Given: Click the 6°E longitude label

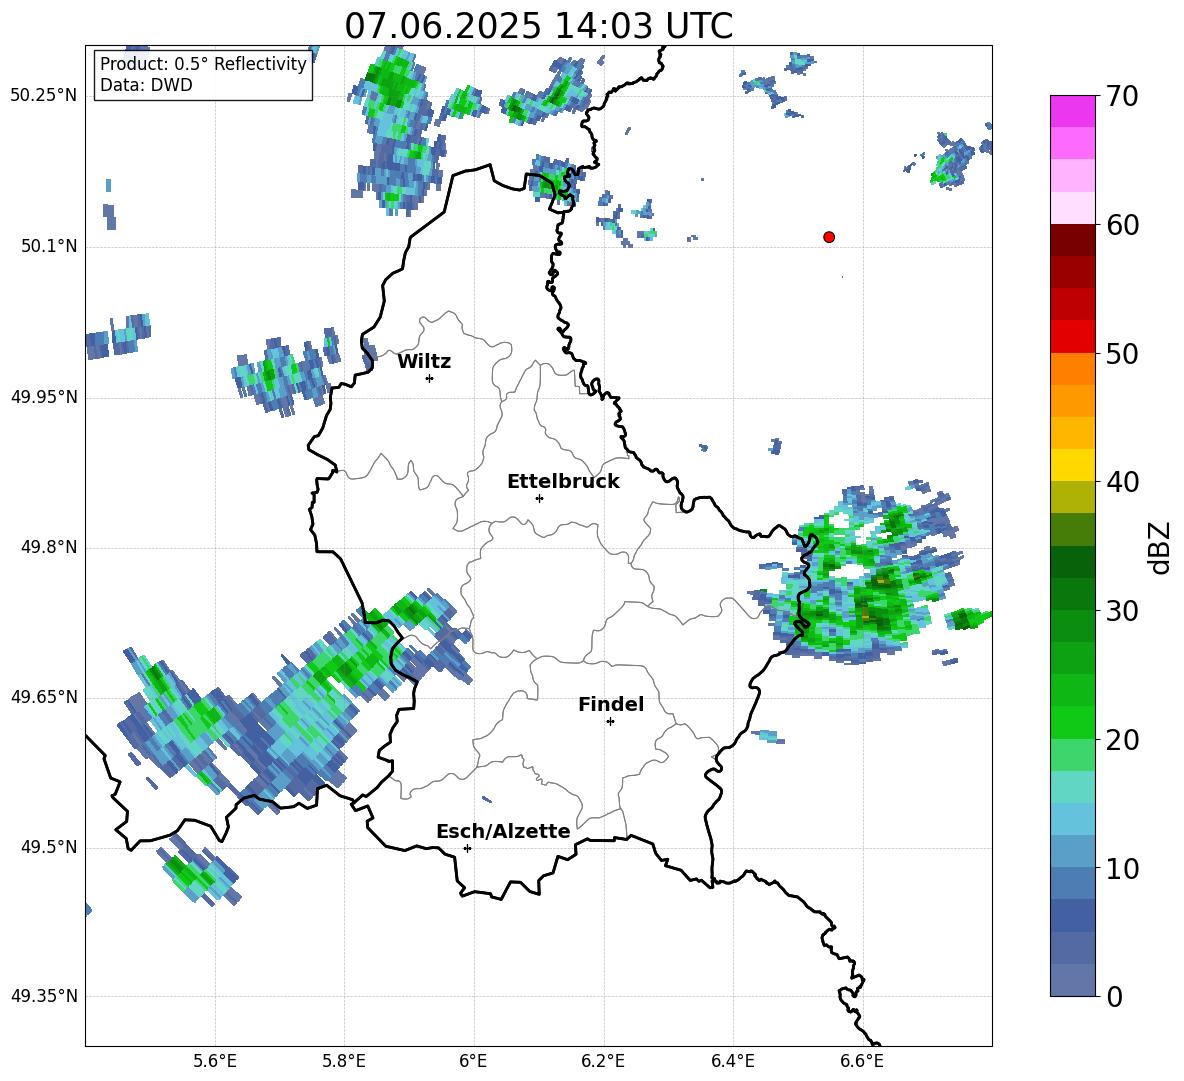Looking at the screenshot, I should (x=473, y=1061).
